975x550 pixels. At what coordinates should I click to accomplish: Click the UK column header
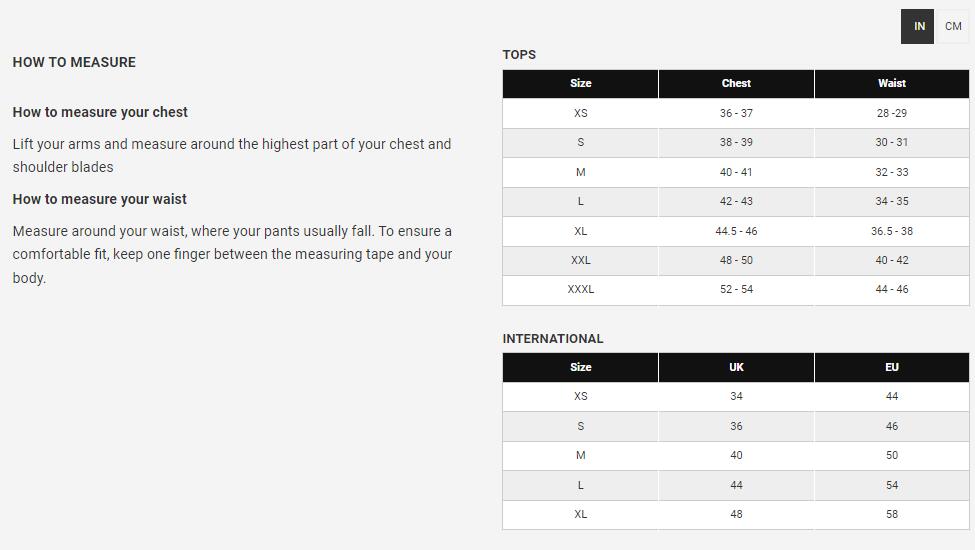tap(736, 368)
